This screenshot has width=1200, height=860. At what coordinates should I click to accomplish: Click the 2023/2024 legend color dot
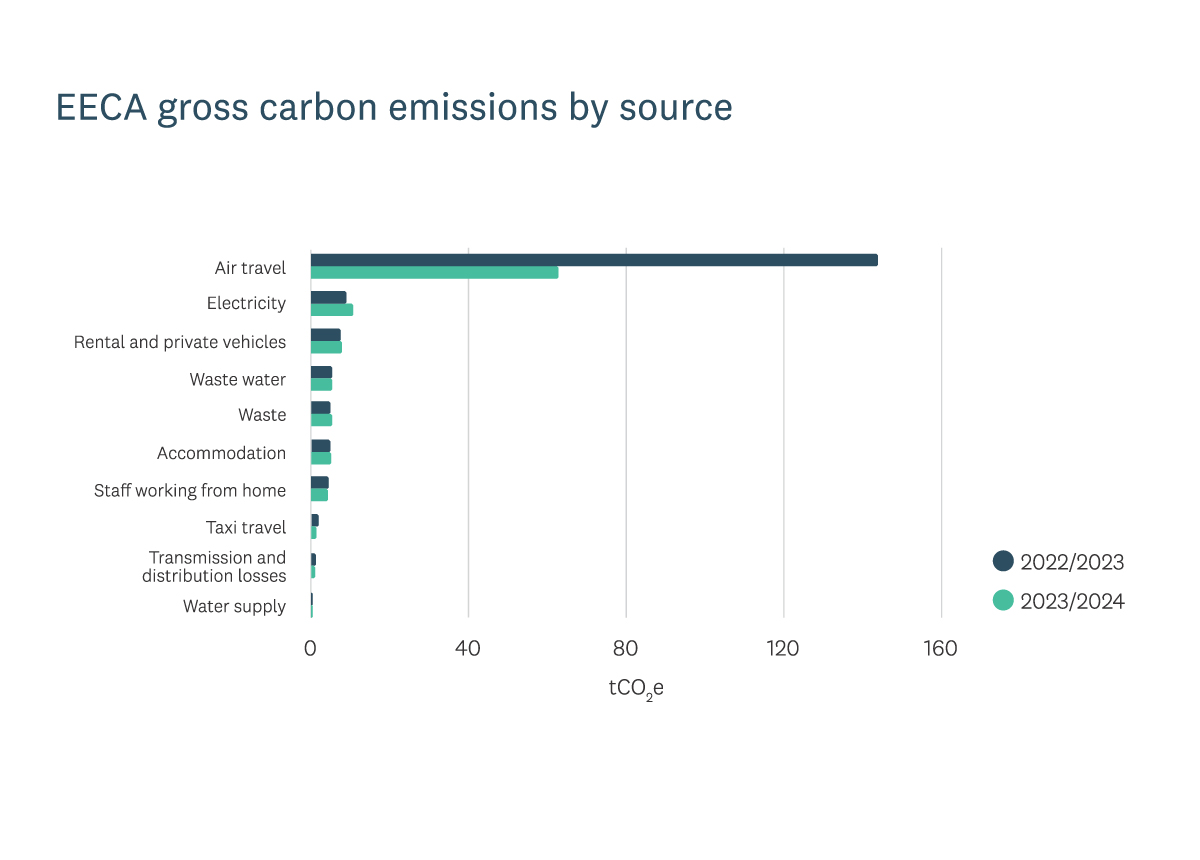coord(1003,600)
